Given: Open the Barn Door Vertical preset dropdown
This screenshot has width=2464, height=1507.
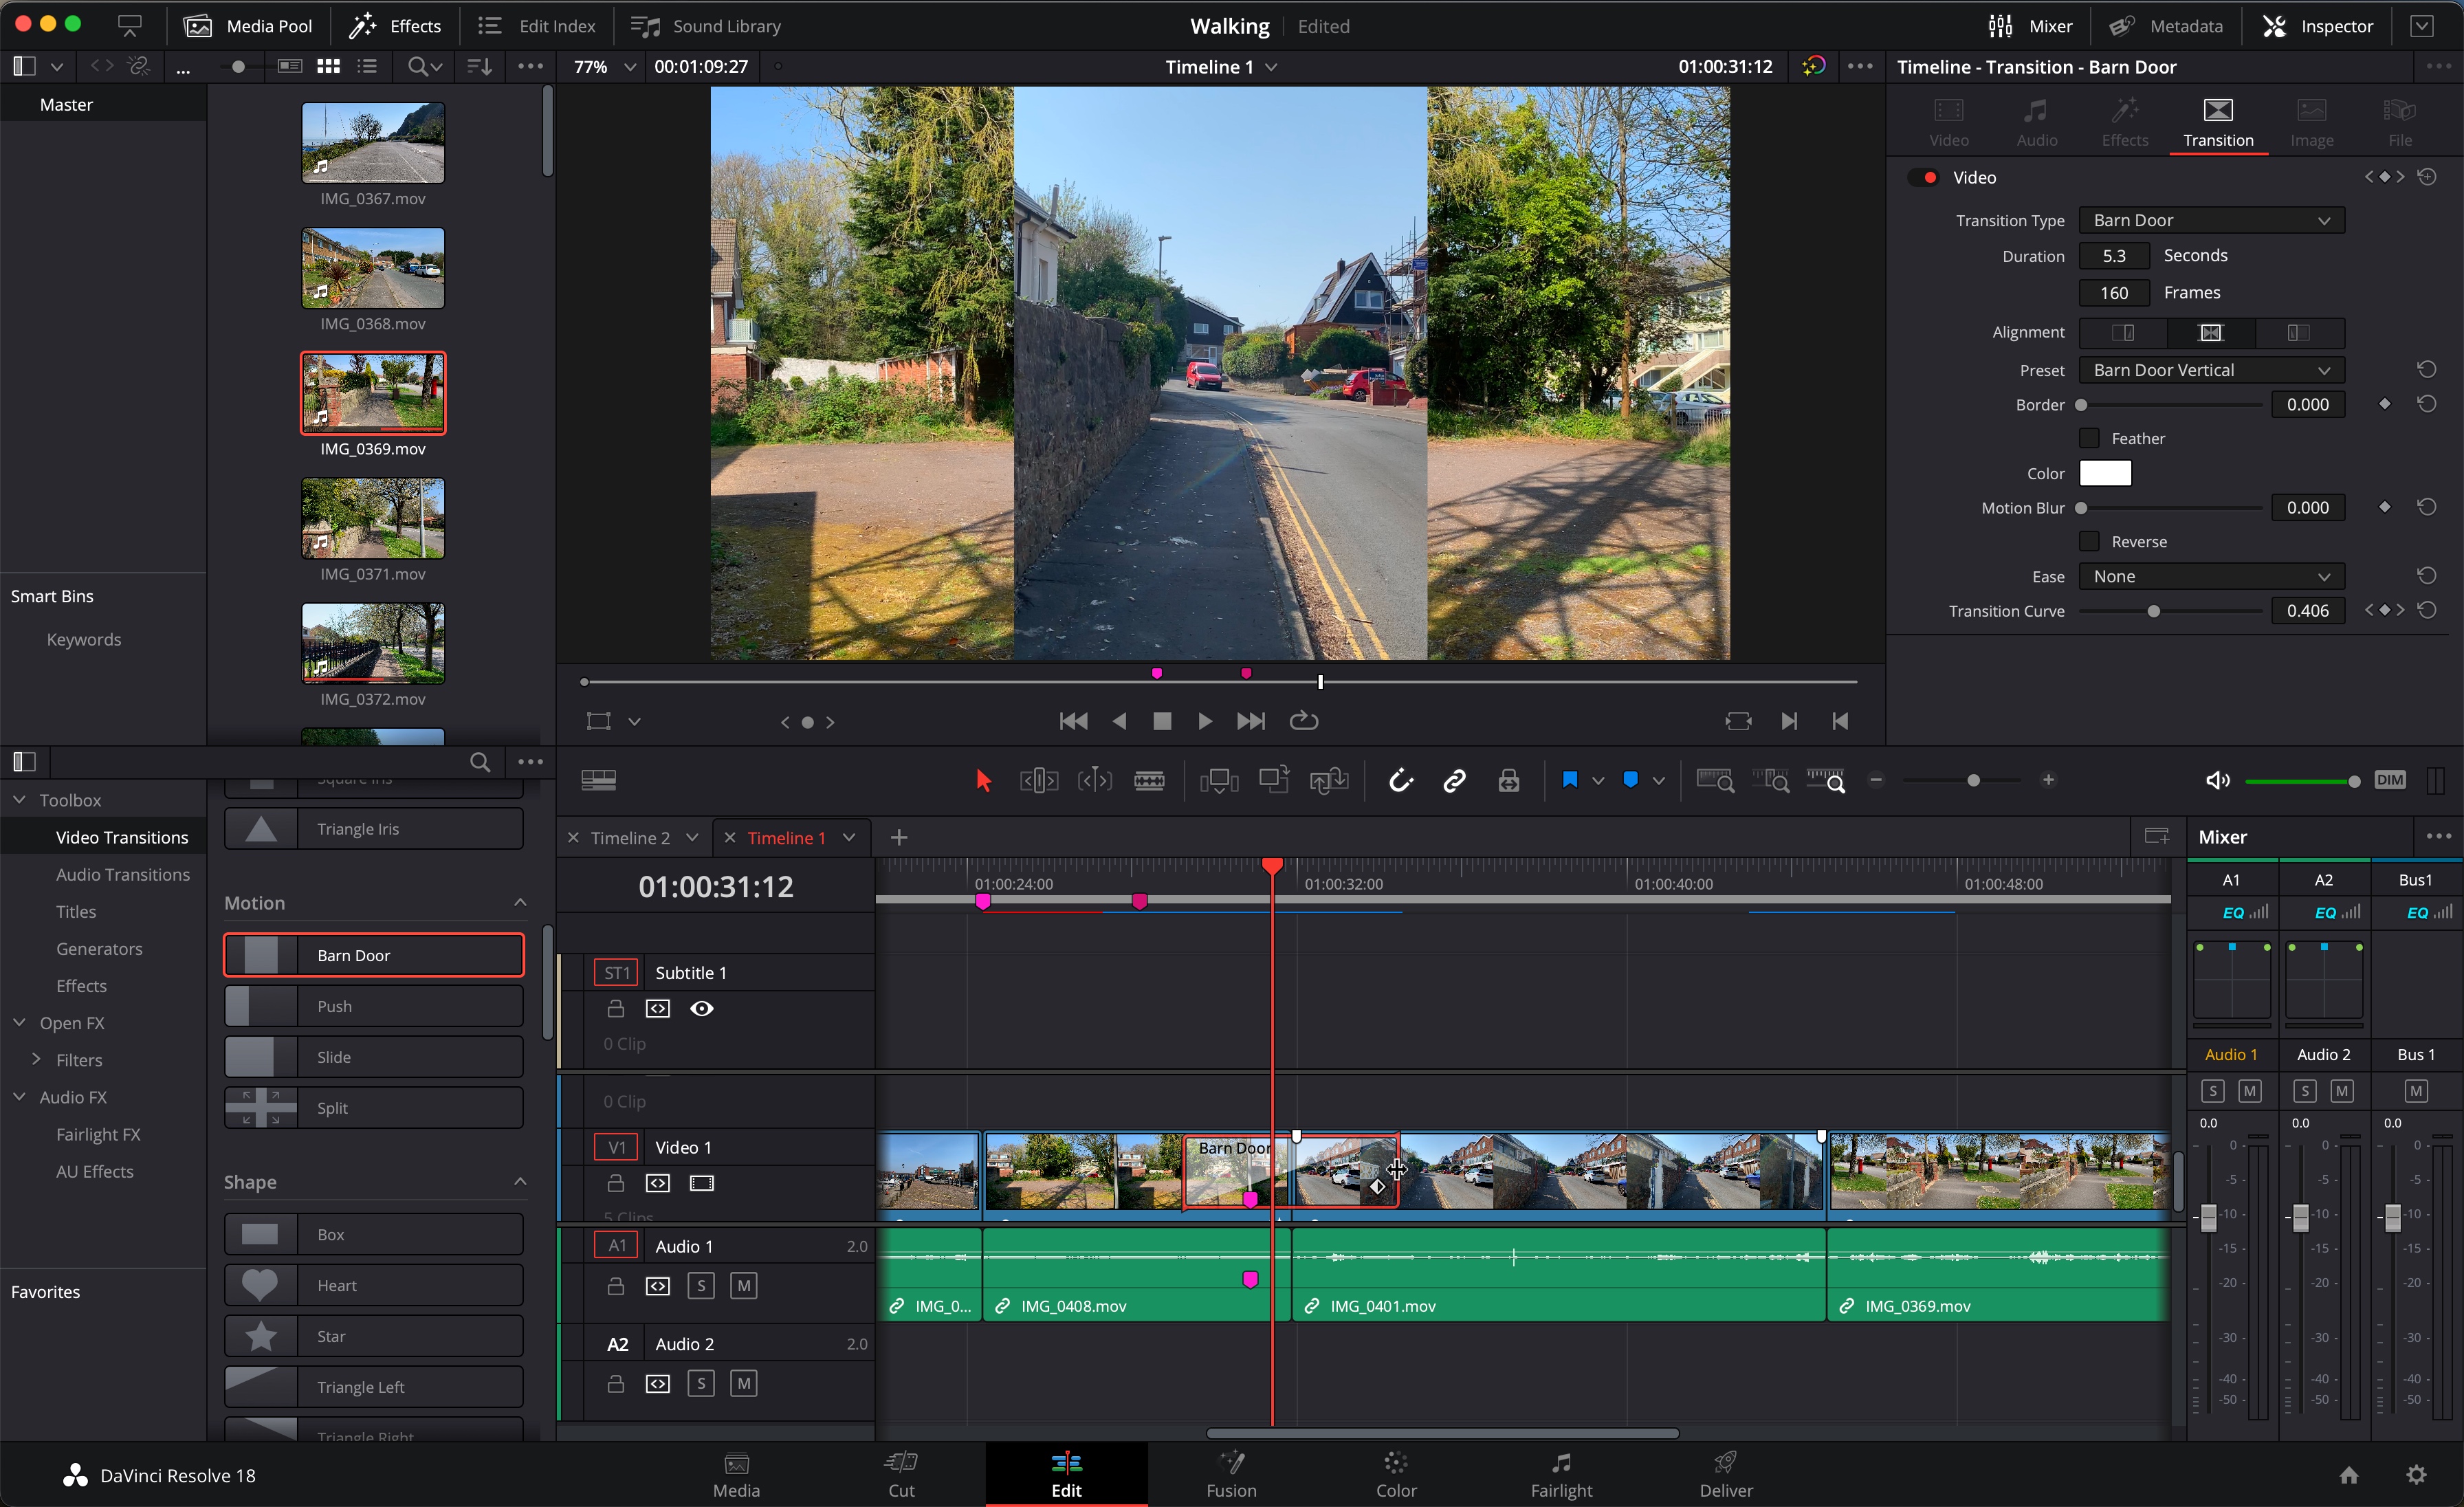Looking at the screenshot, I should click(x=2210, y=370).
